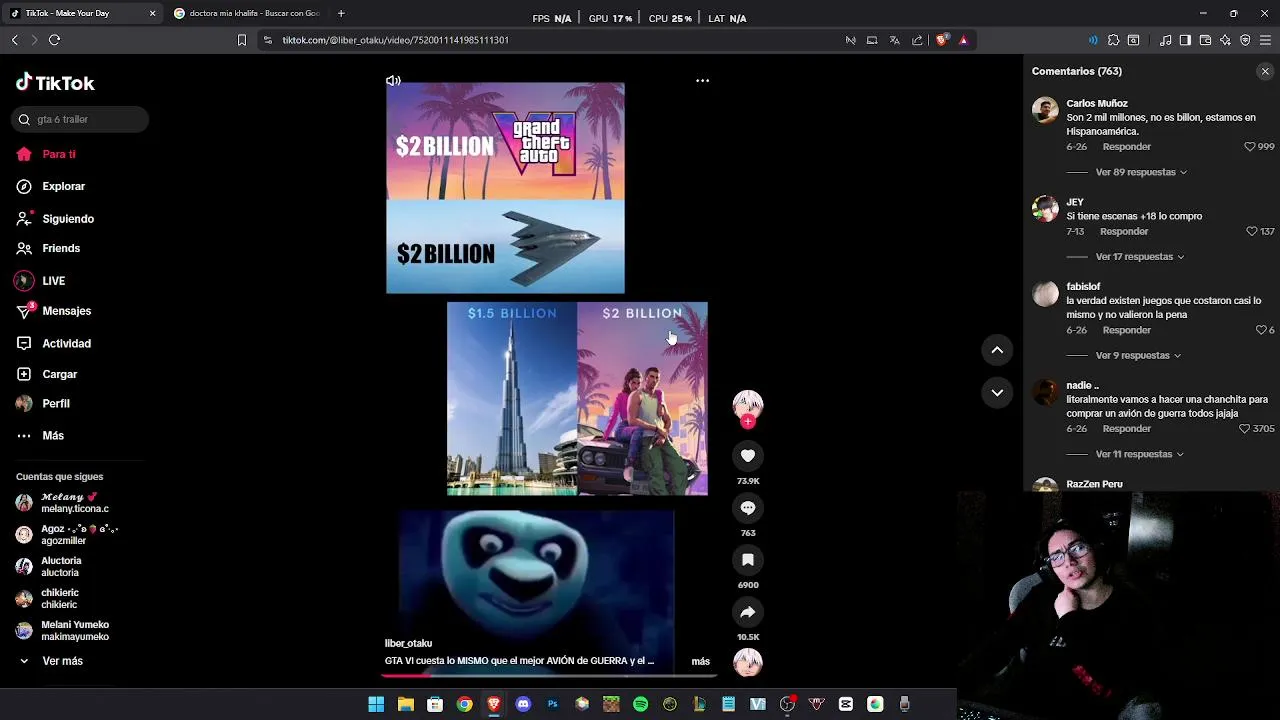Image resolution: width=1280 pixels, height=720 pixels.
Task: Click the video progress bar
Action: [x=548, y=676]
